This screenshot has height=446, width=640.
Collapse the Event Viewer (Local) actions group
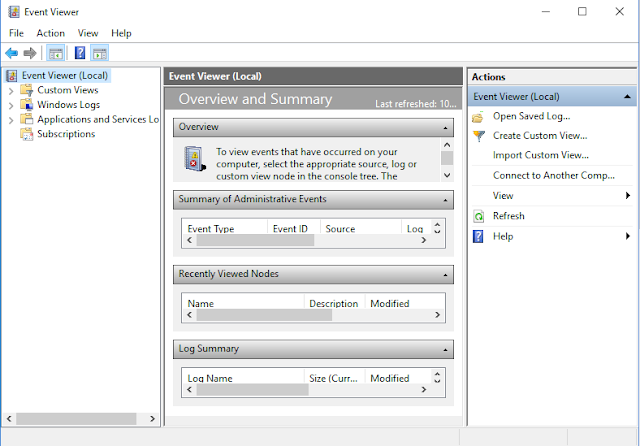click(x=627, y=97)
